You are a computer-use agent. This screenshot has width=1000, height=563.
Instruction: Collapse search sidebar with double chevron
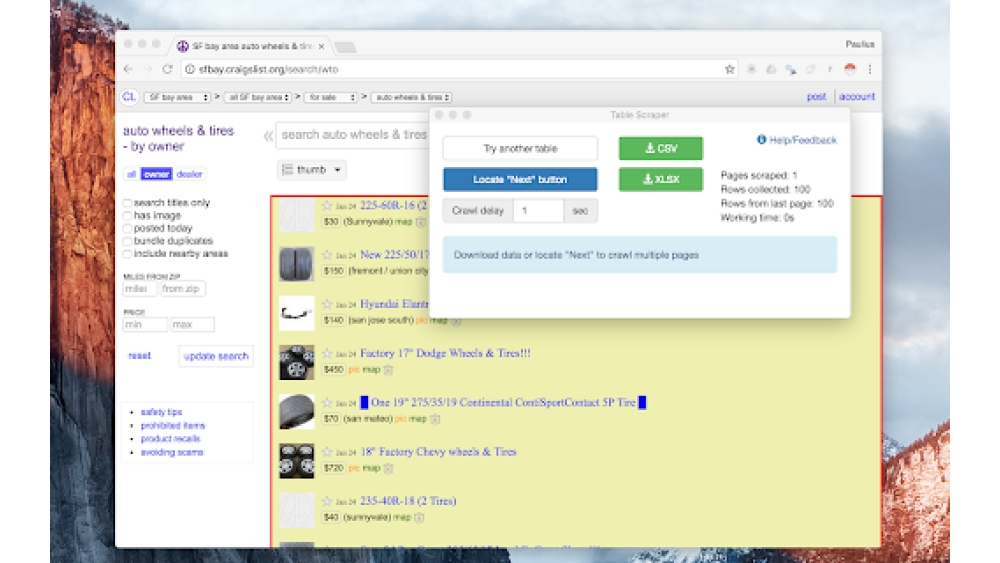tap(268, 135)
